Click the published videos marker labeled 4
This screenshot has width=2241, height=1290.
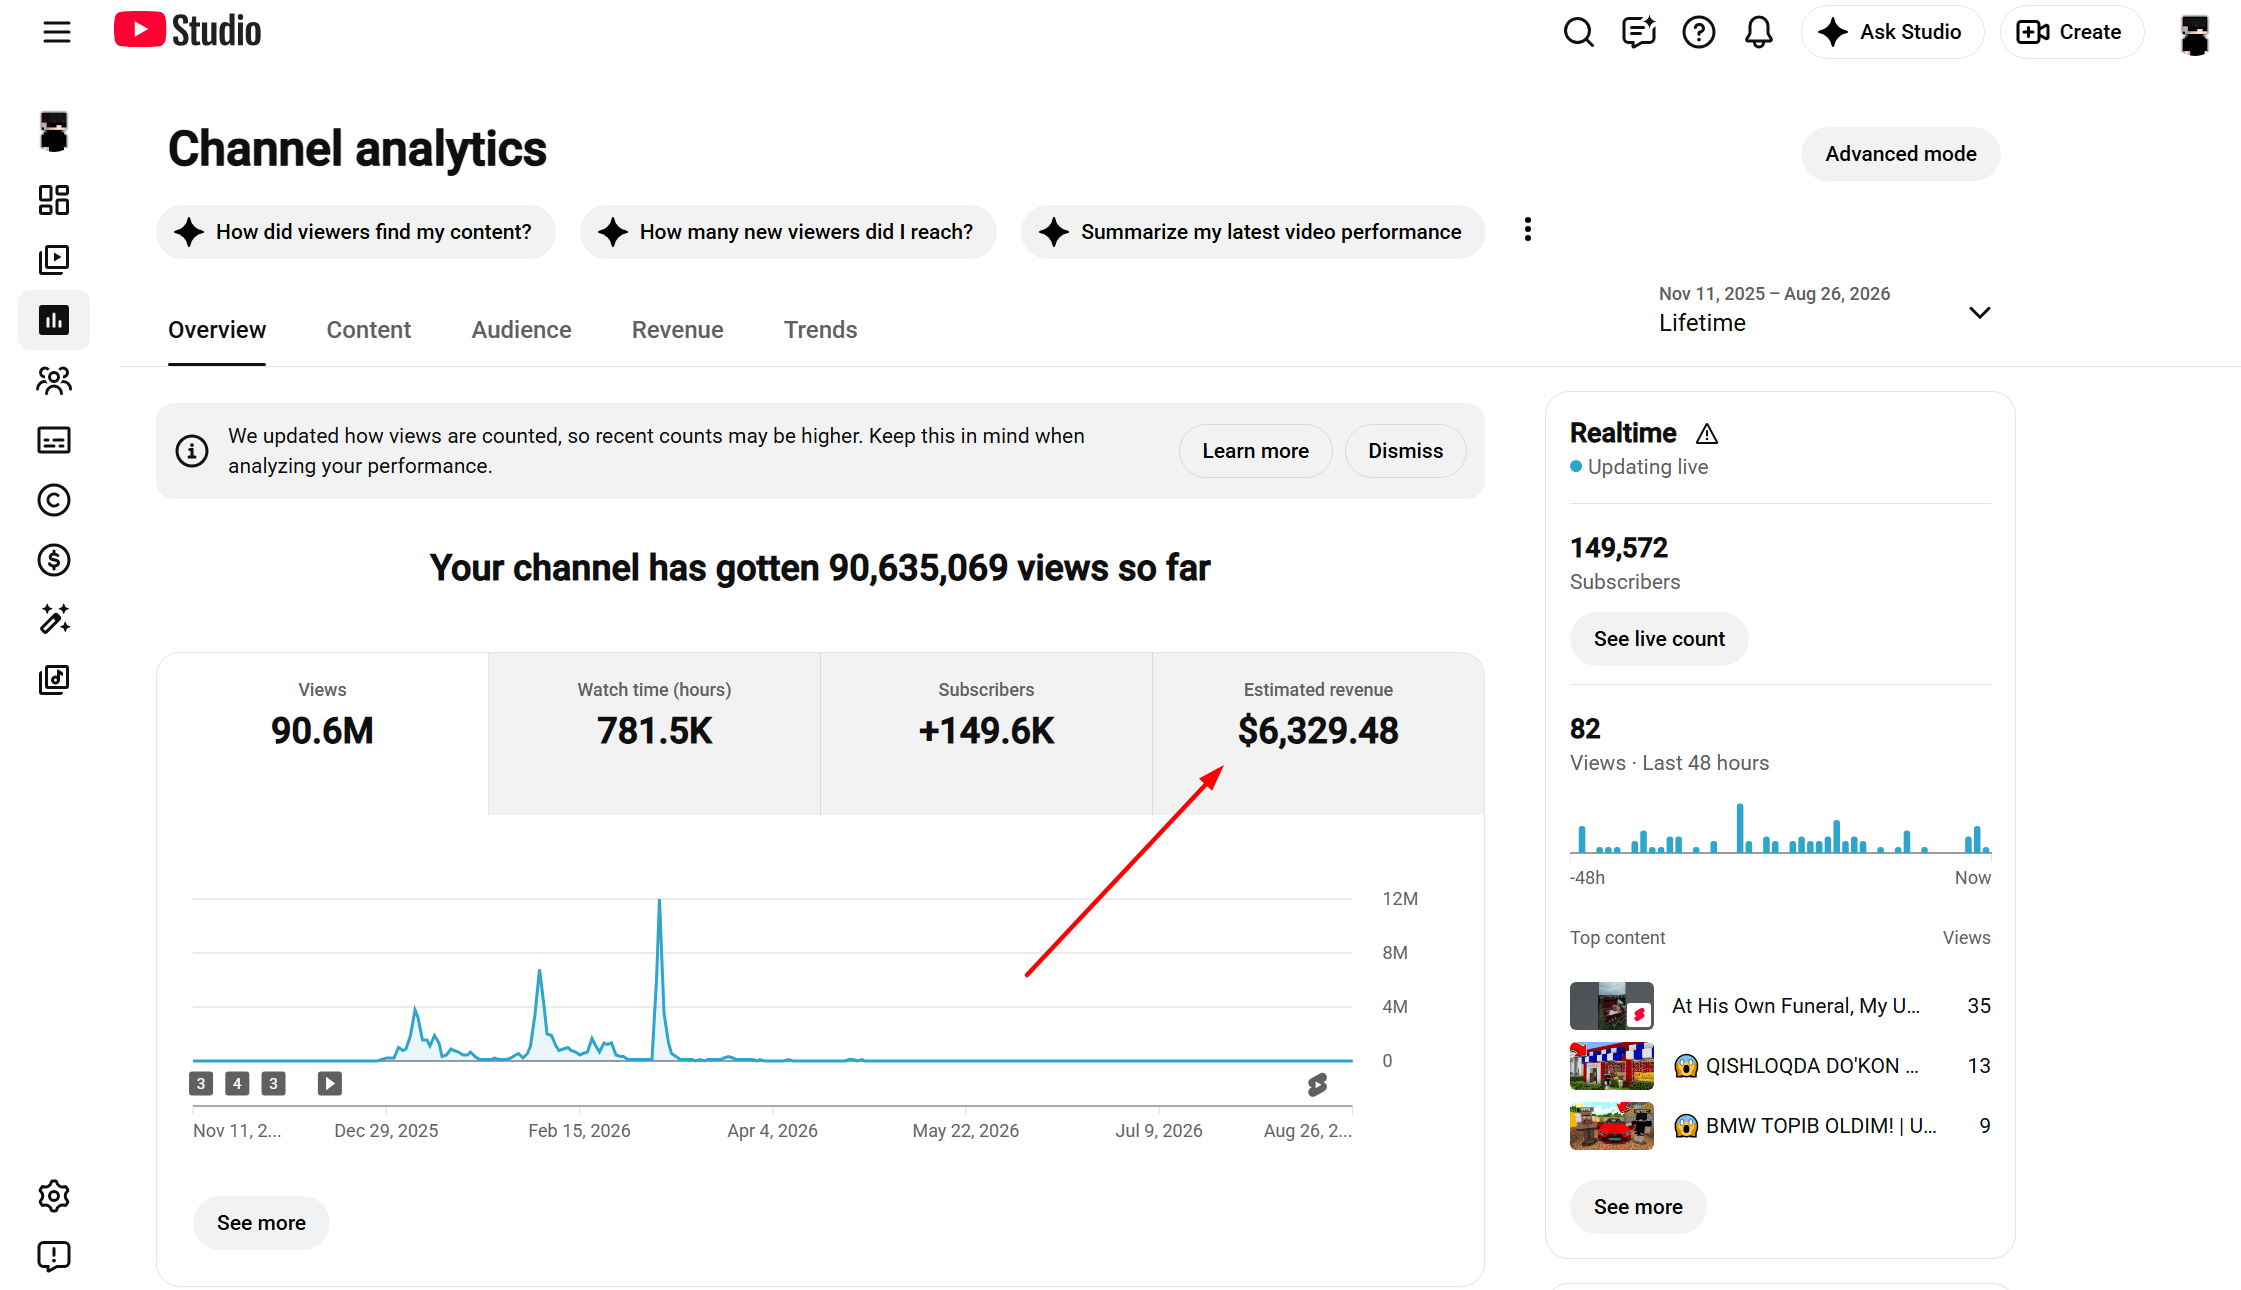(x=237, y=1083)
